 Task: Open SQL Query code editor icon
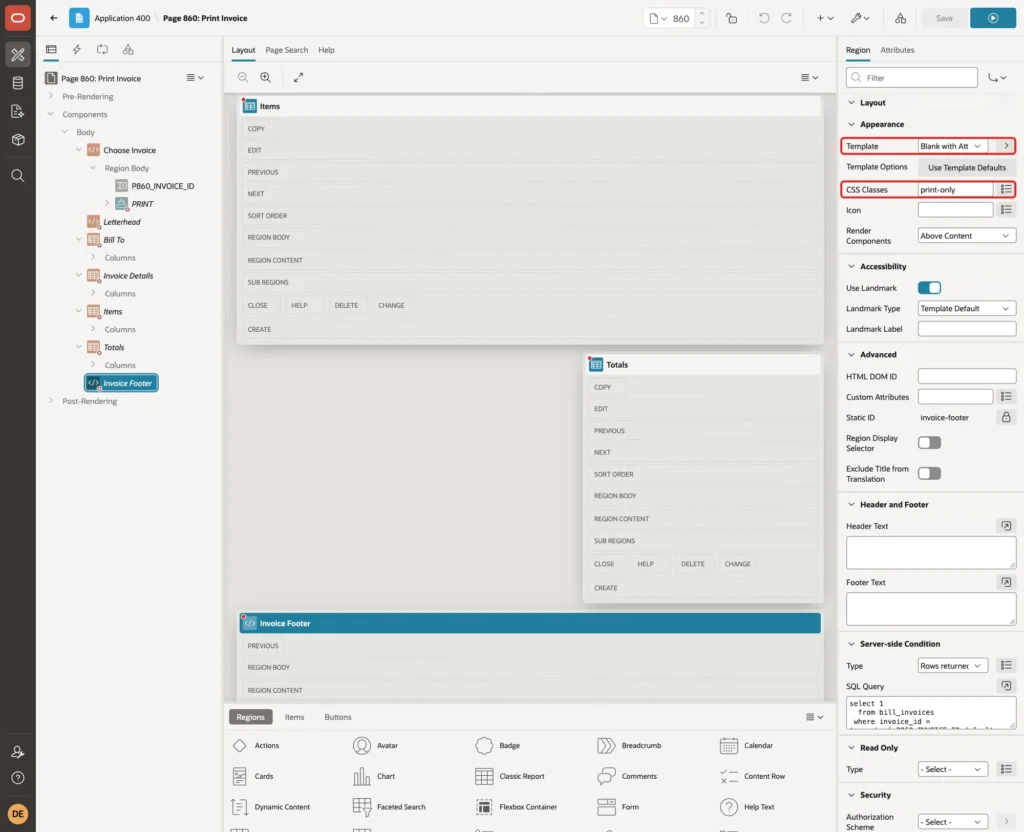pyautogui.click(x=1006, y=686)
